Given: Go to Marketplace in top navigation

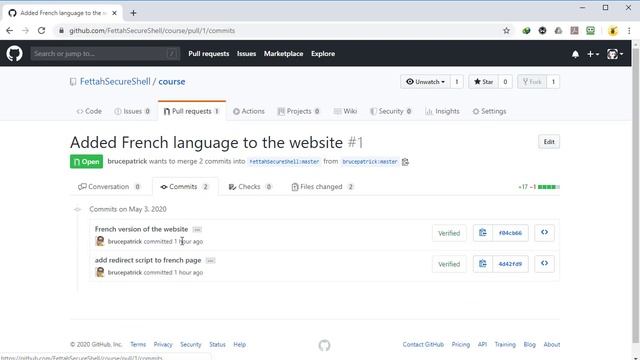Looking at the screenshot, I should click(x=283, y=53).
